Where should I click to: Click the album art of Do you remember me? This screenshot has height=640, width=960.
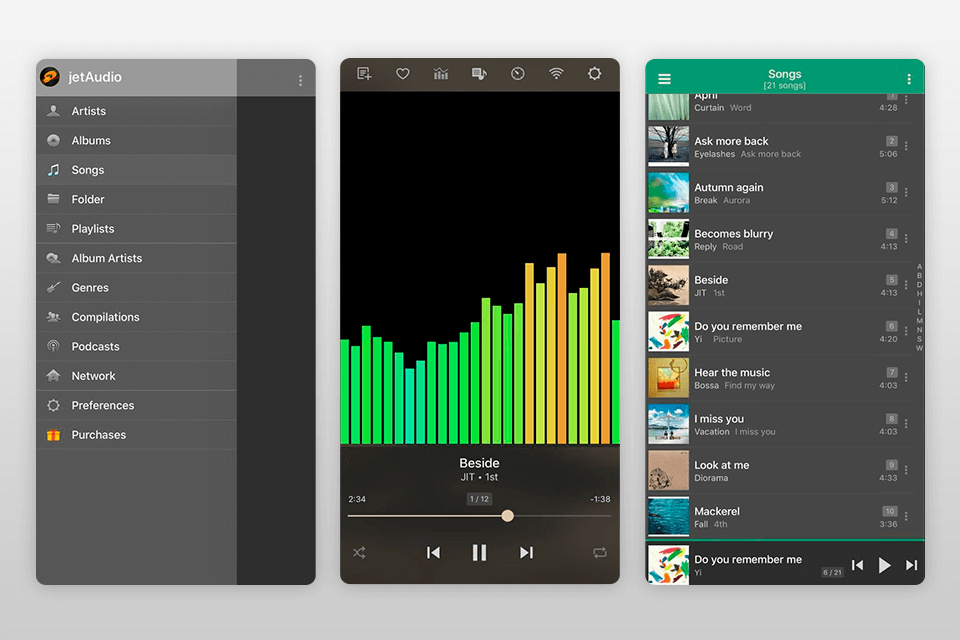tap(668, 331)
